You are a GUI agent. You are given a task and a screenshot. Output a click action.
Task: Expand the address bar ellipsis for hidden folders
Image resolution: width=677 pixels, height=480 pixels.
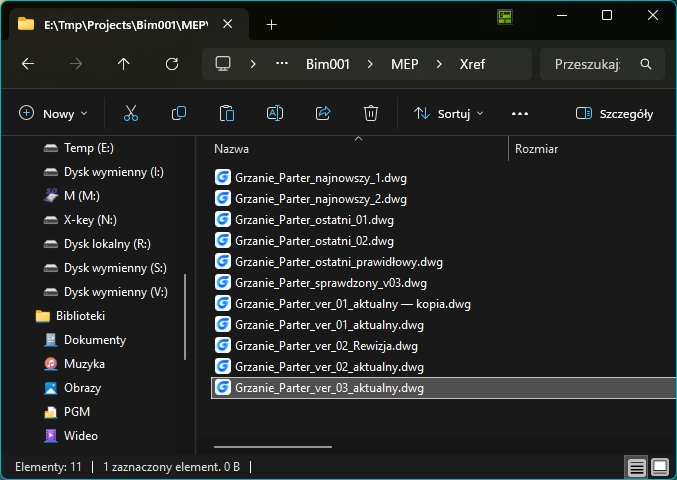pyautogui.click(x=282, y=64)
